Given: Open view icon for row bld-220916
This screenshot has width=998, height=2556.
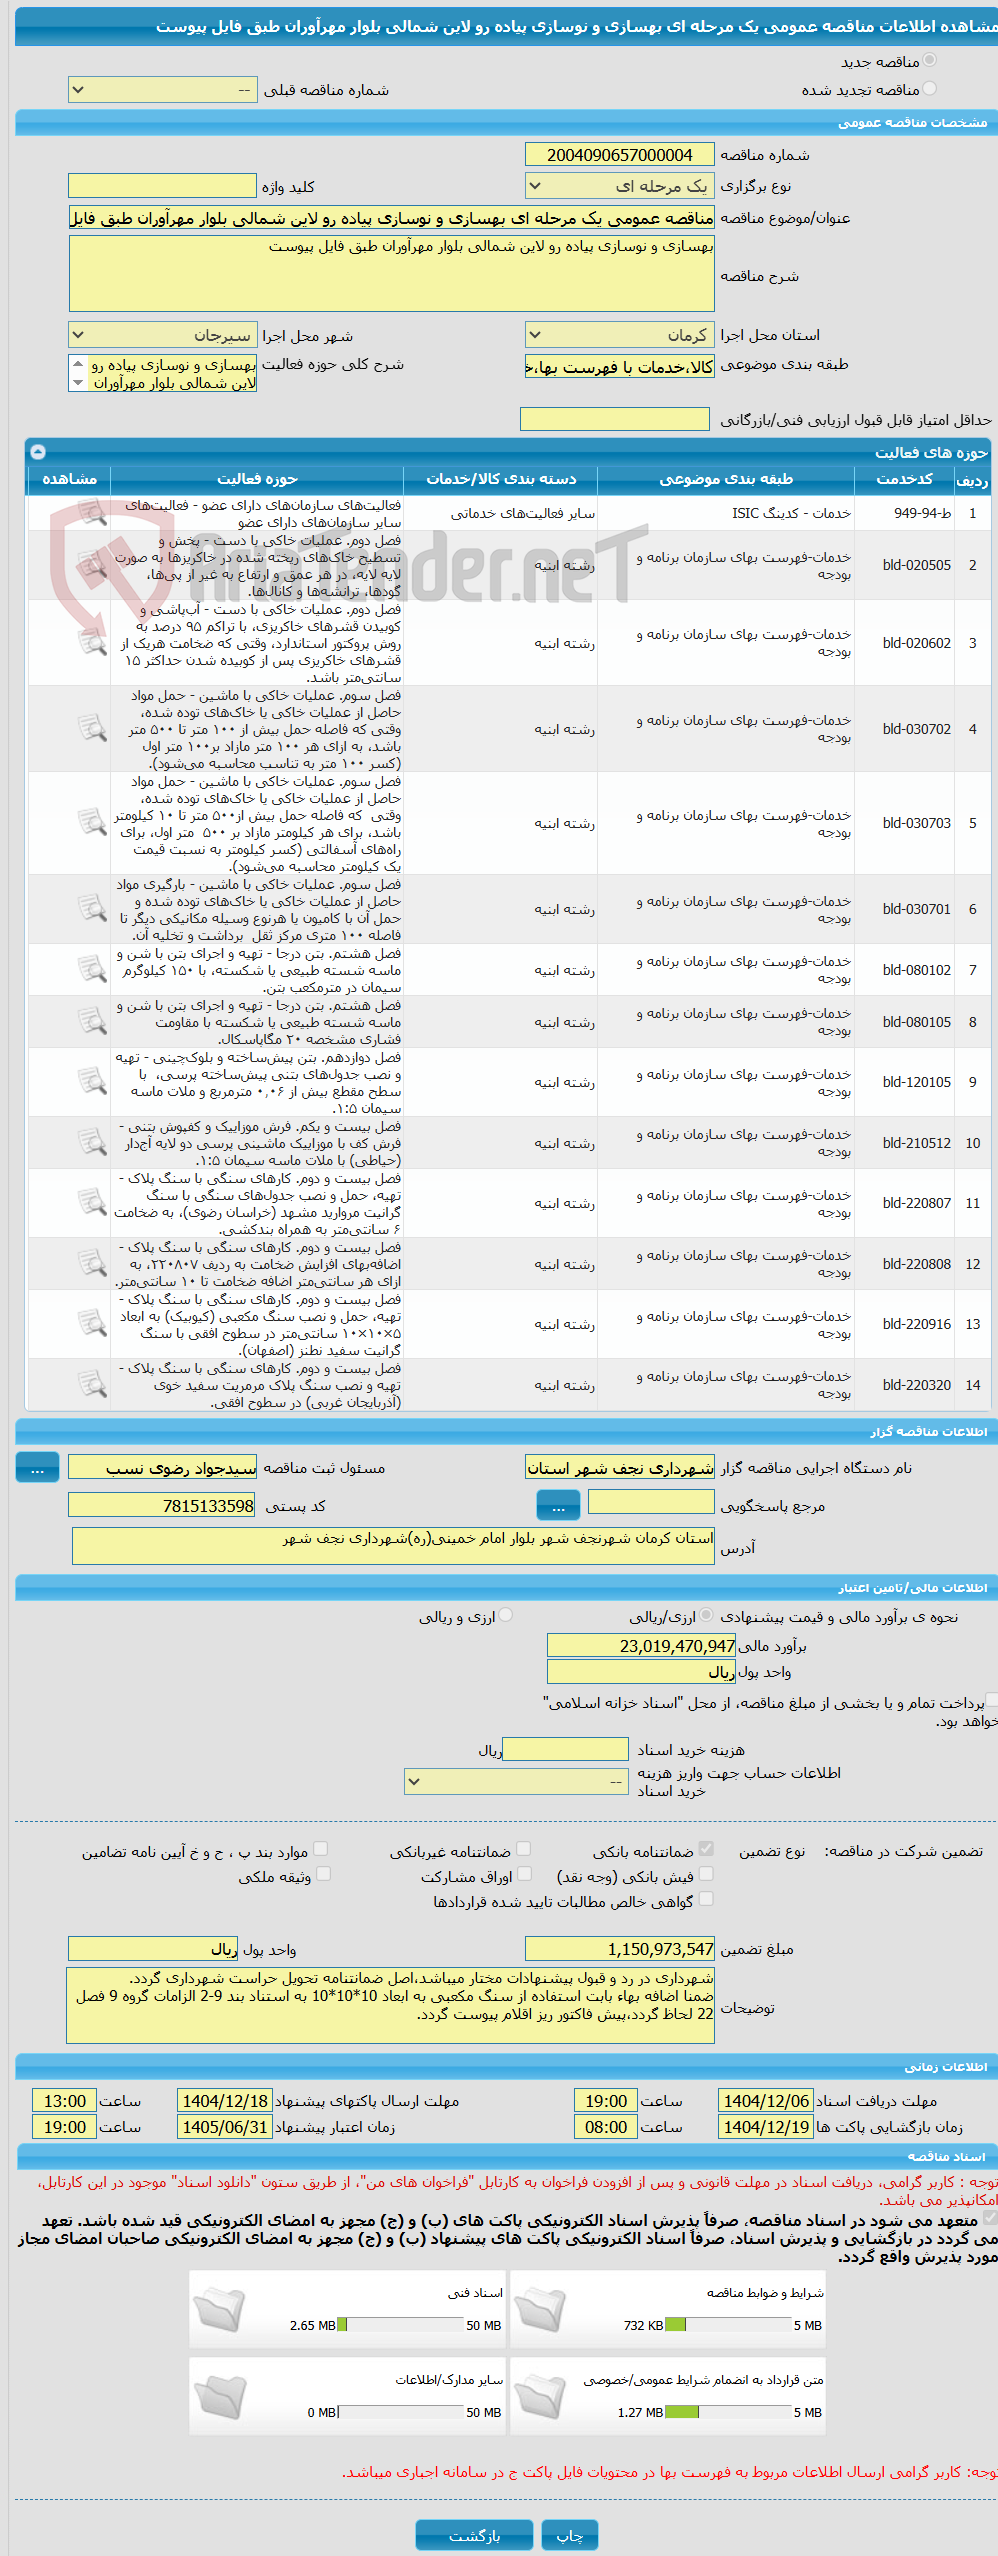Looking at the screenshot, I should pos(92,1323).
